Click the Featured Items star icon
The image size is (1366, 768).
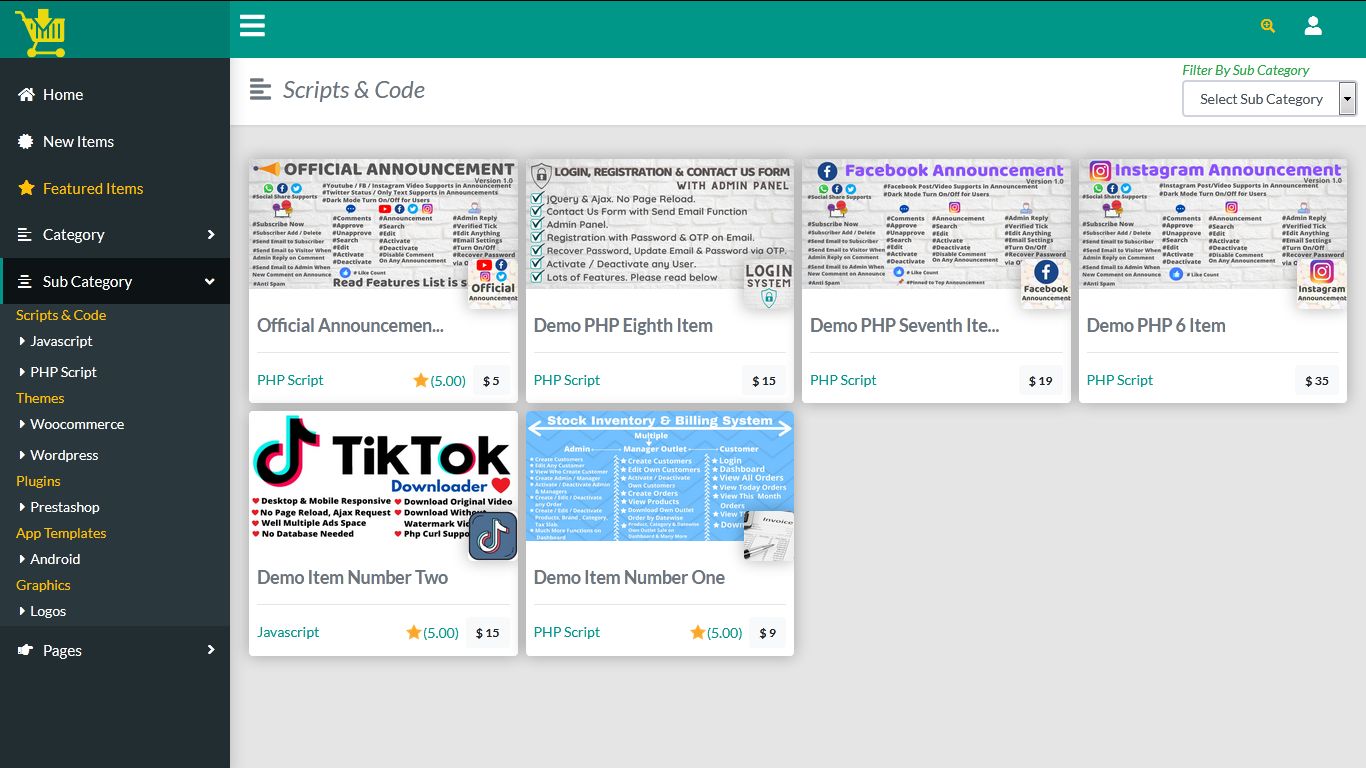pos(26,188)
